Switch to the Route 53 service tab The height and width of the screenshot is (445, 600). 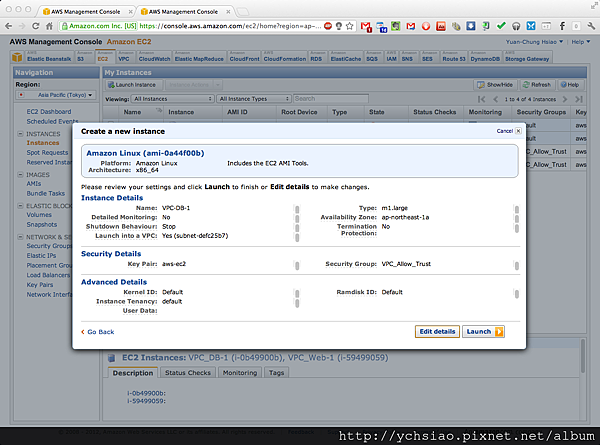click(x=454, y=57)
